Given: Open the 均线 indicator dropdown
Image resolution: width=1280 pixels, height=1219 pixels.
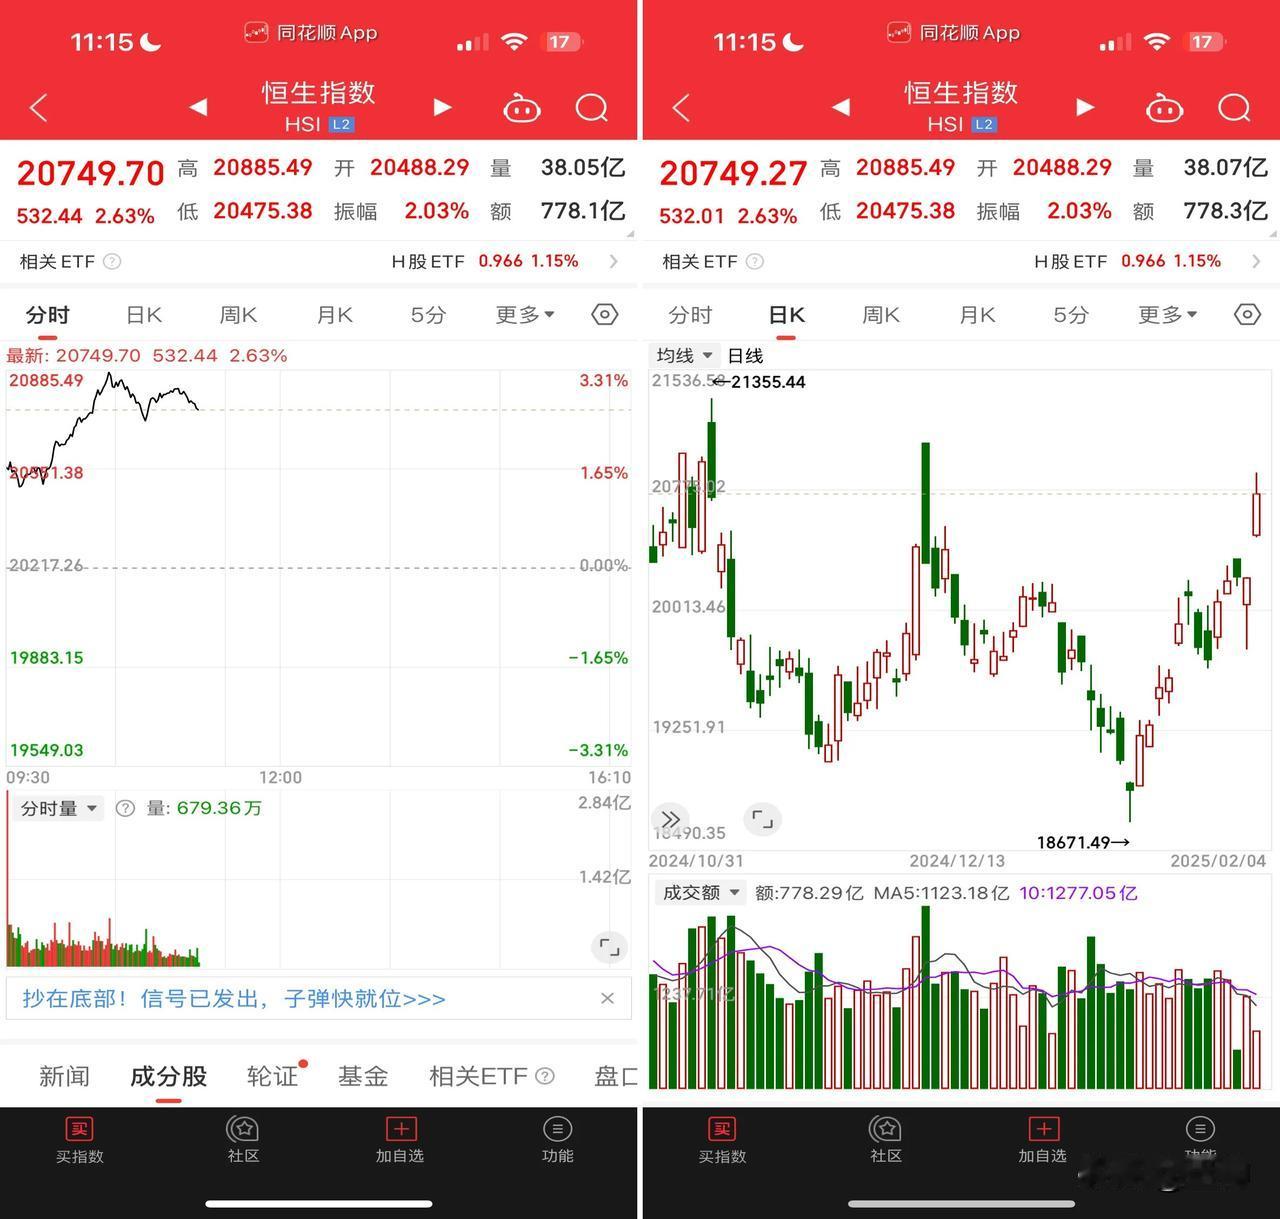Looking at the screenshot, I should pyautogui.click(x=685, y=356).
